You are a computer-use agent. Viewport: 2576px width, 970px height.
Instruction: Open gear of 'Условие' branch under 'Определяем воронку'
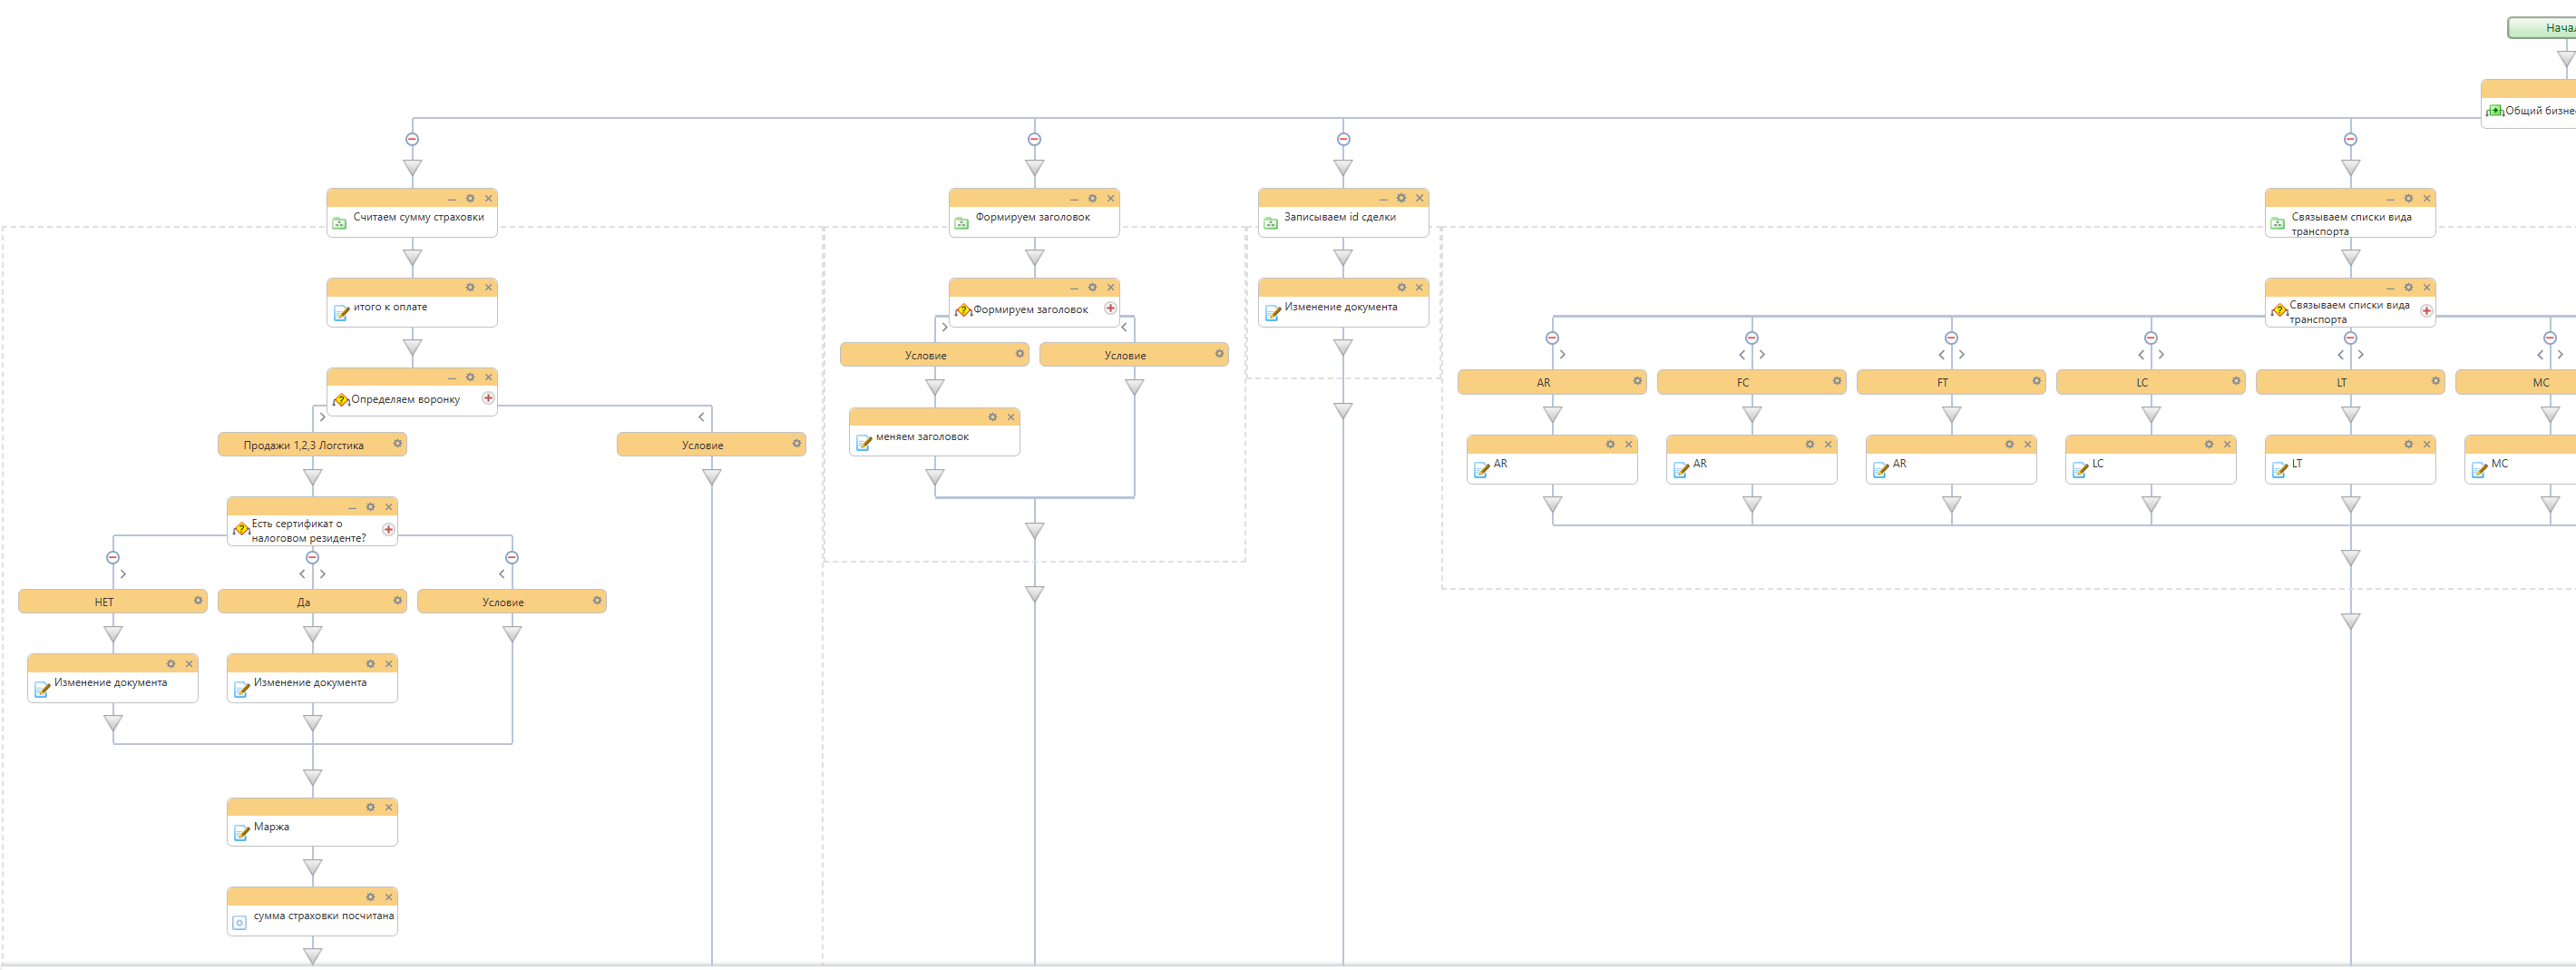click(796, 443)
